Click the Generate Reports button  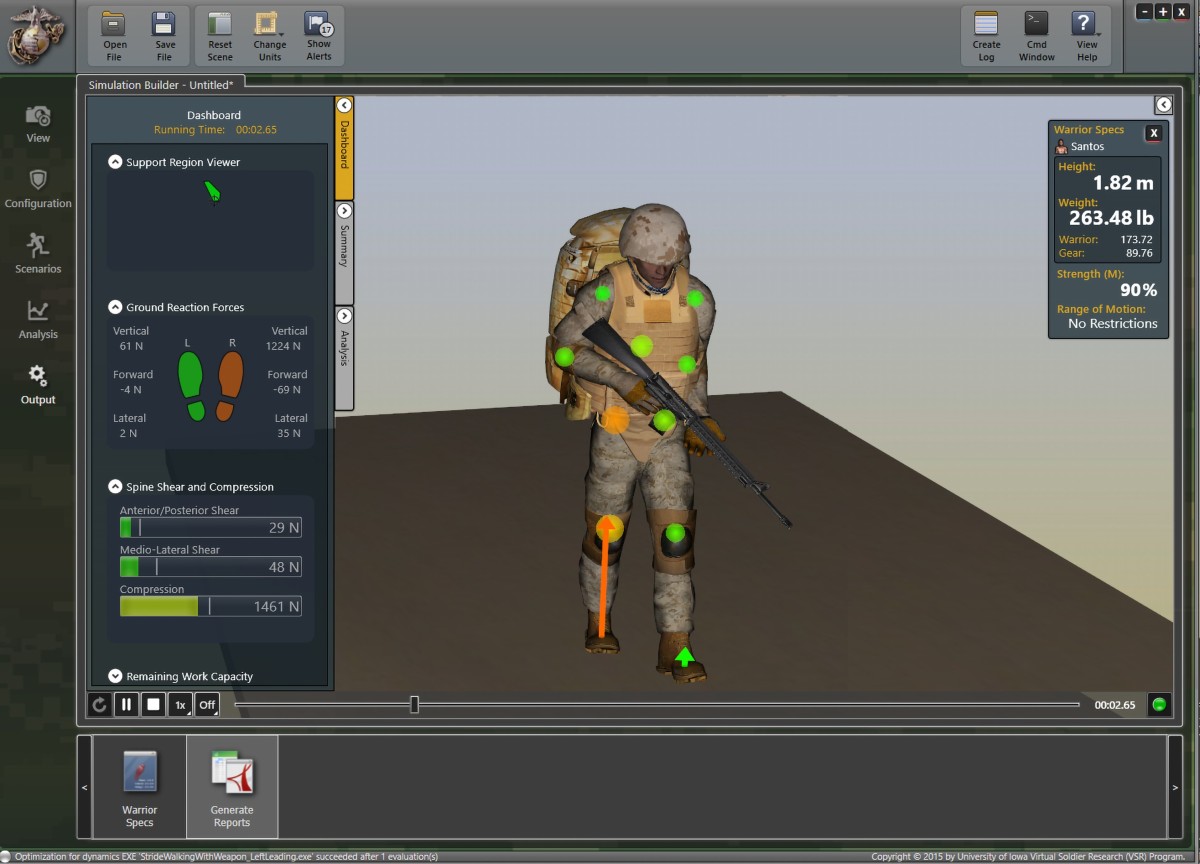pos(232,787)
